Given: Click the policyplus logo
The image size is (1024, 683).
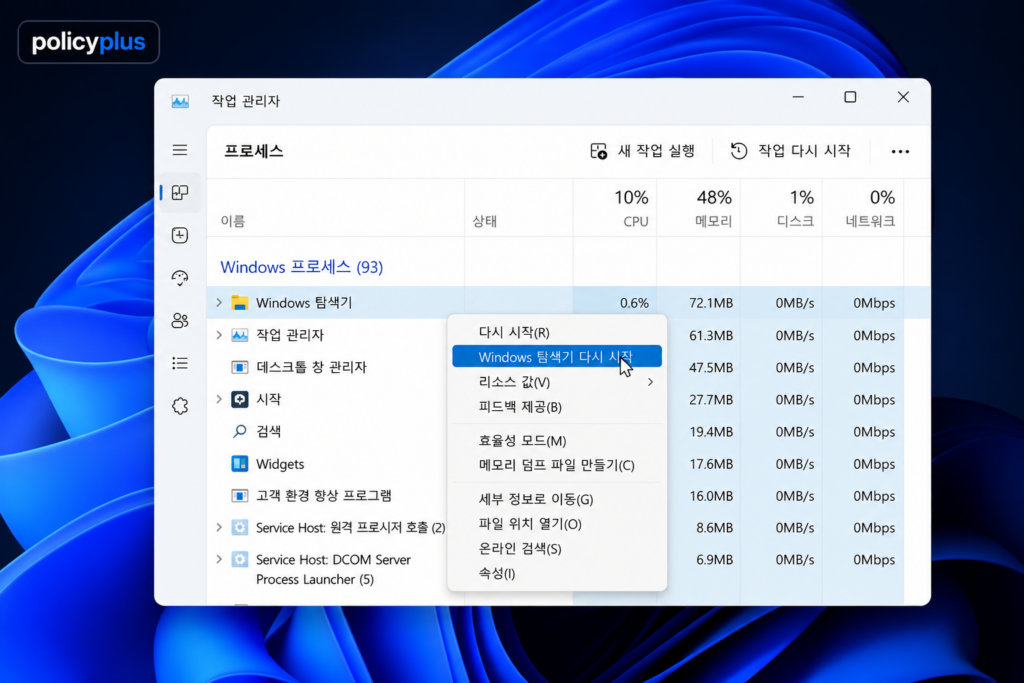Looking at the screenshot, I should 89,42.
